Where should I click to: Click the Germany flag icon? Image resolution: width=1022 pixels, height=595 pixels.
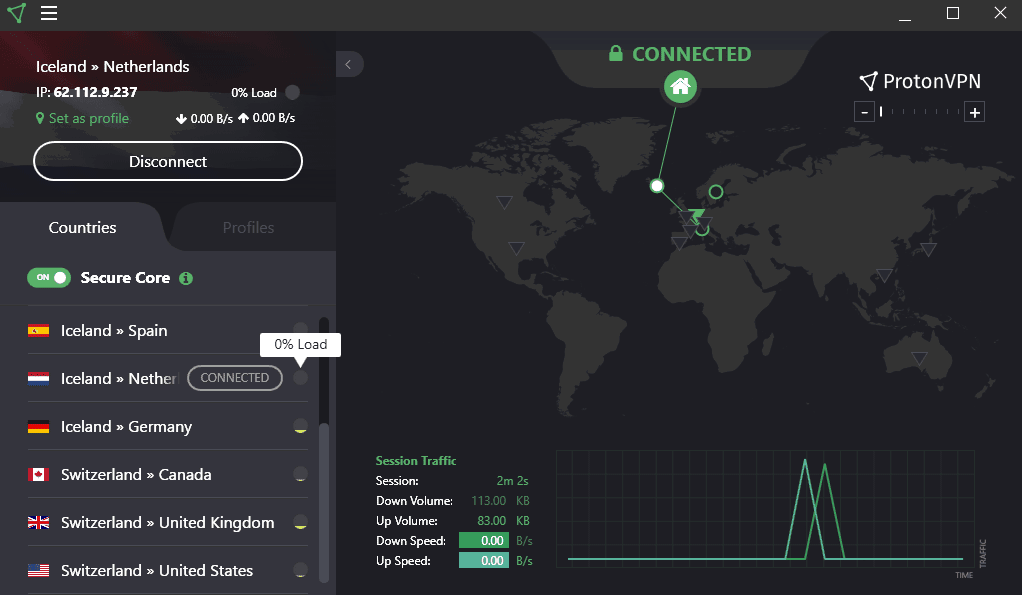click(x=38, y=427)
